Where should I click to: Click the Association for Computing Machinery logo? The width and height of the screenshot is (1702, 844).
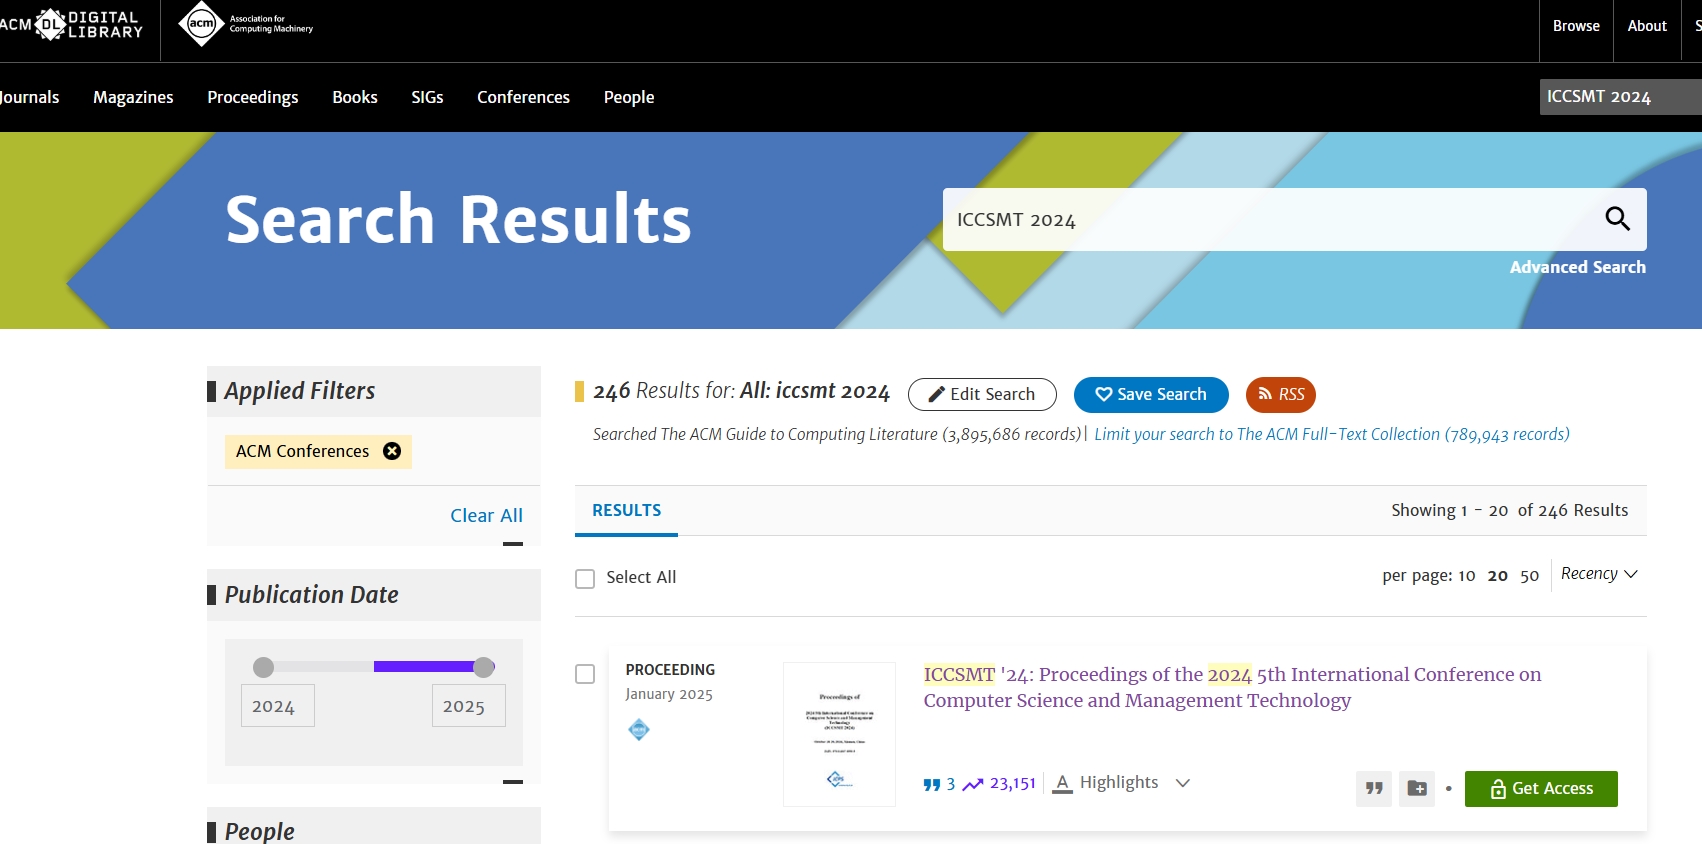246,24
